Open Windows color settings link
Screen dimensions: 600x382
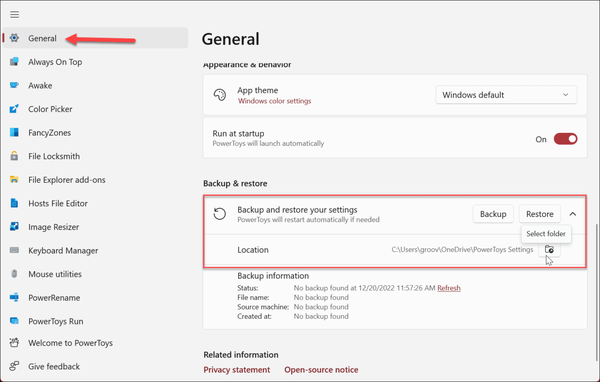(274, 101)
